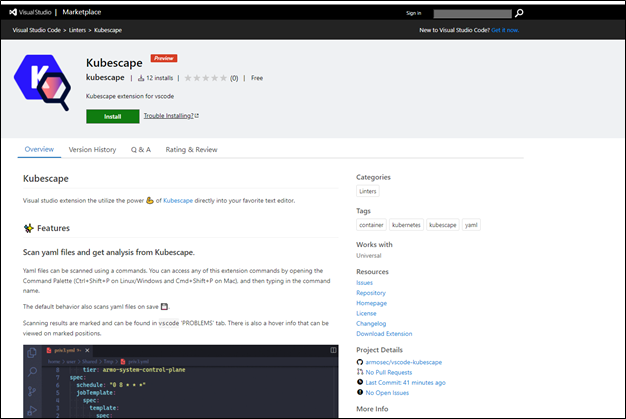The height and width of the screenshot is (419, 626).
Task: Click the Free price label
Action: [x=257, y=78]
